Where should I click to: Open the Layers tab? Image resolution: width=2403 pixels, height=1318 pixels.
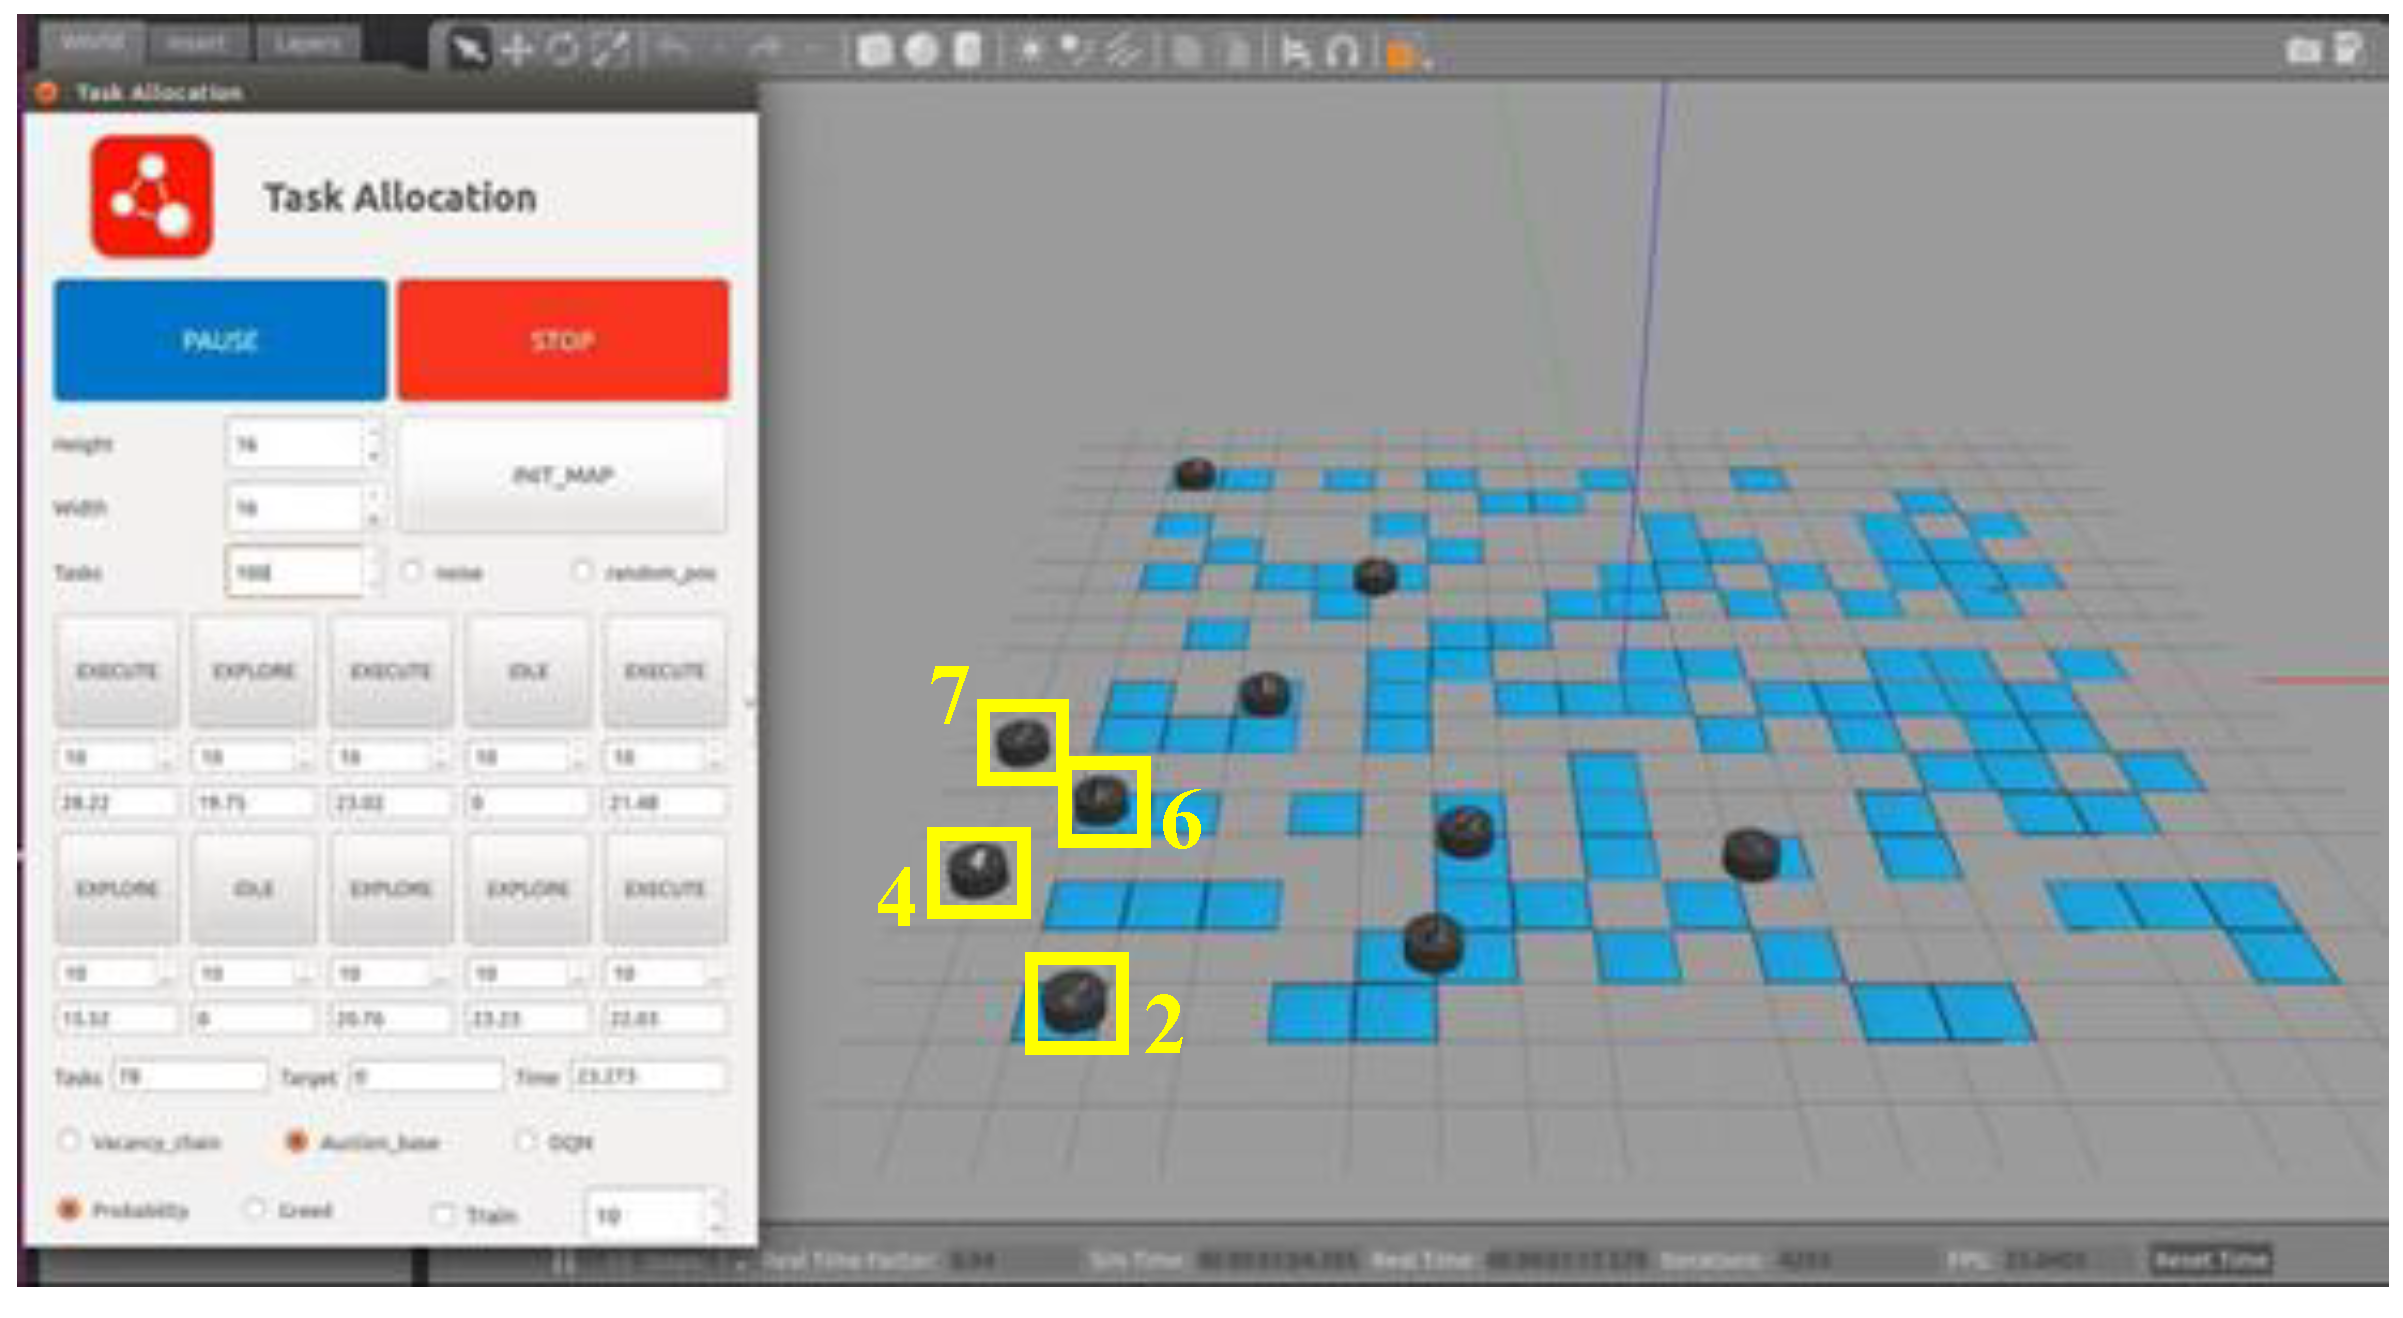click(307, 43)
